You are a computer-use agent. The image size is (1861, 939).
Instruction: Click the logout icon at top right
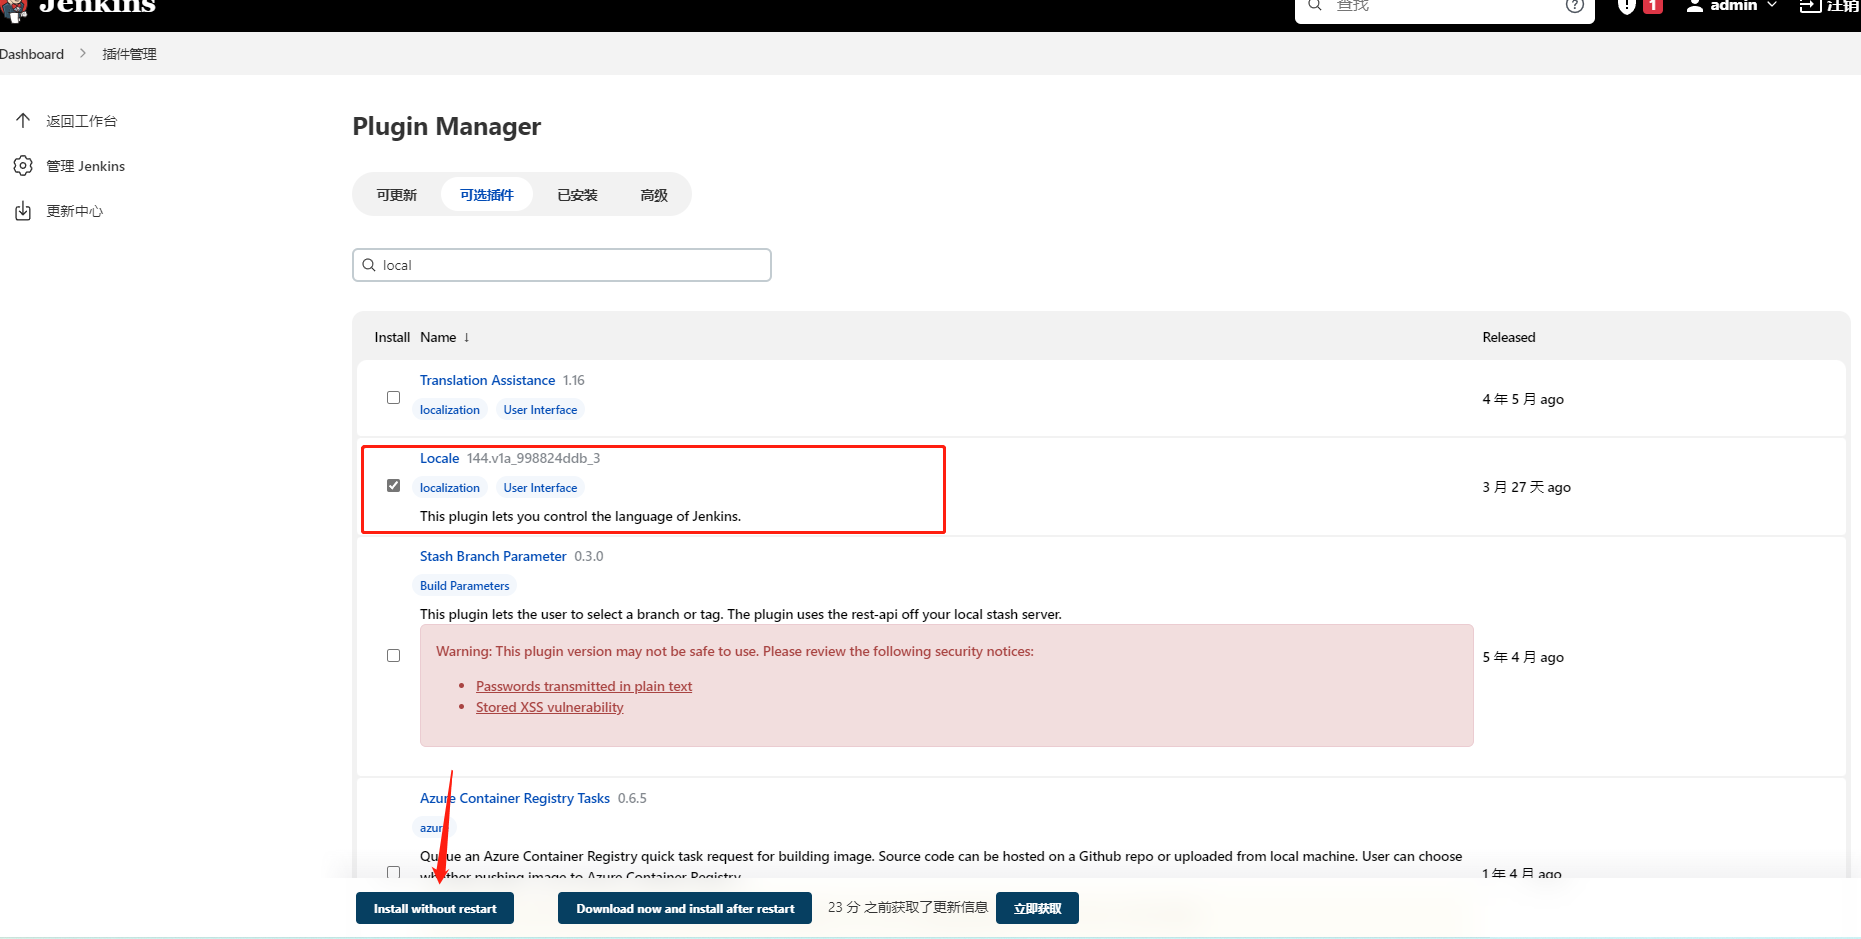tap(1810, 6)
